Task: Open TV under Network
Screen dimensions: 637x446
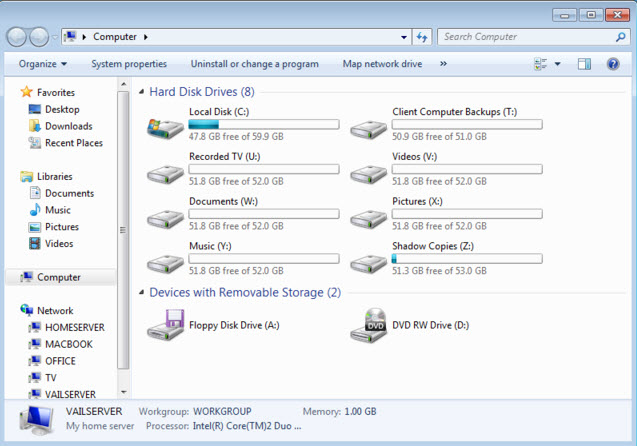Action: pyautogui.click(x=51, y=378)
